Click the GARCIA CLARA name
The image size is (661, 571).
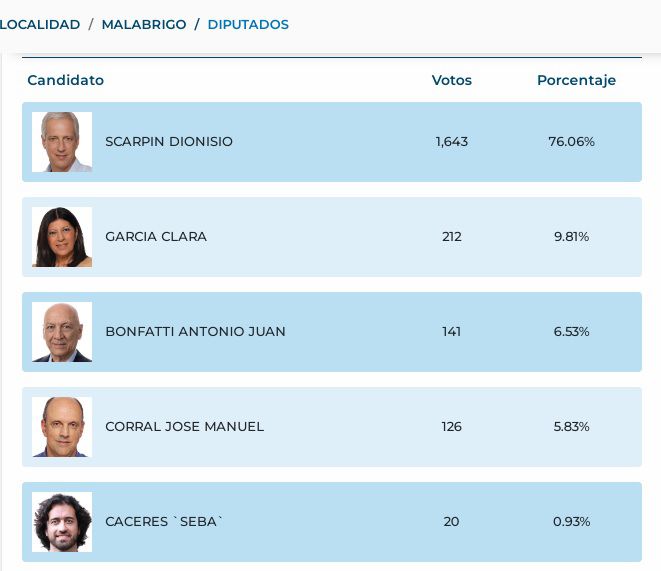pos(156,236)
